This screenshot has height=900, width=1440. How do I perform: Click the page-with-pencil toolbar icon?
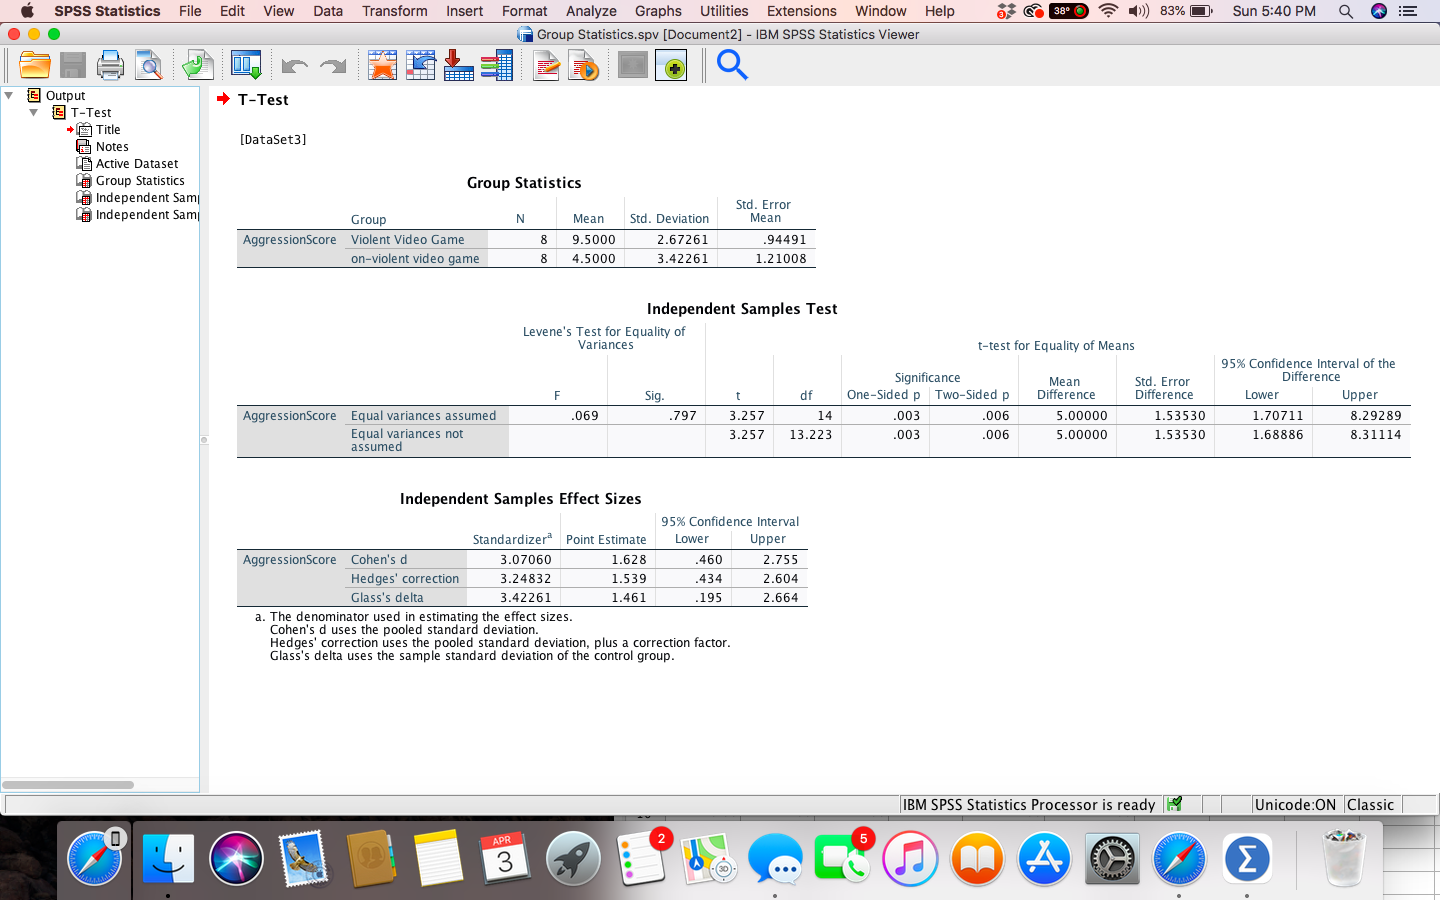click(546, 66)
